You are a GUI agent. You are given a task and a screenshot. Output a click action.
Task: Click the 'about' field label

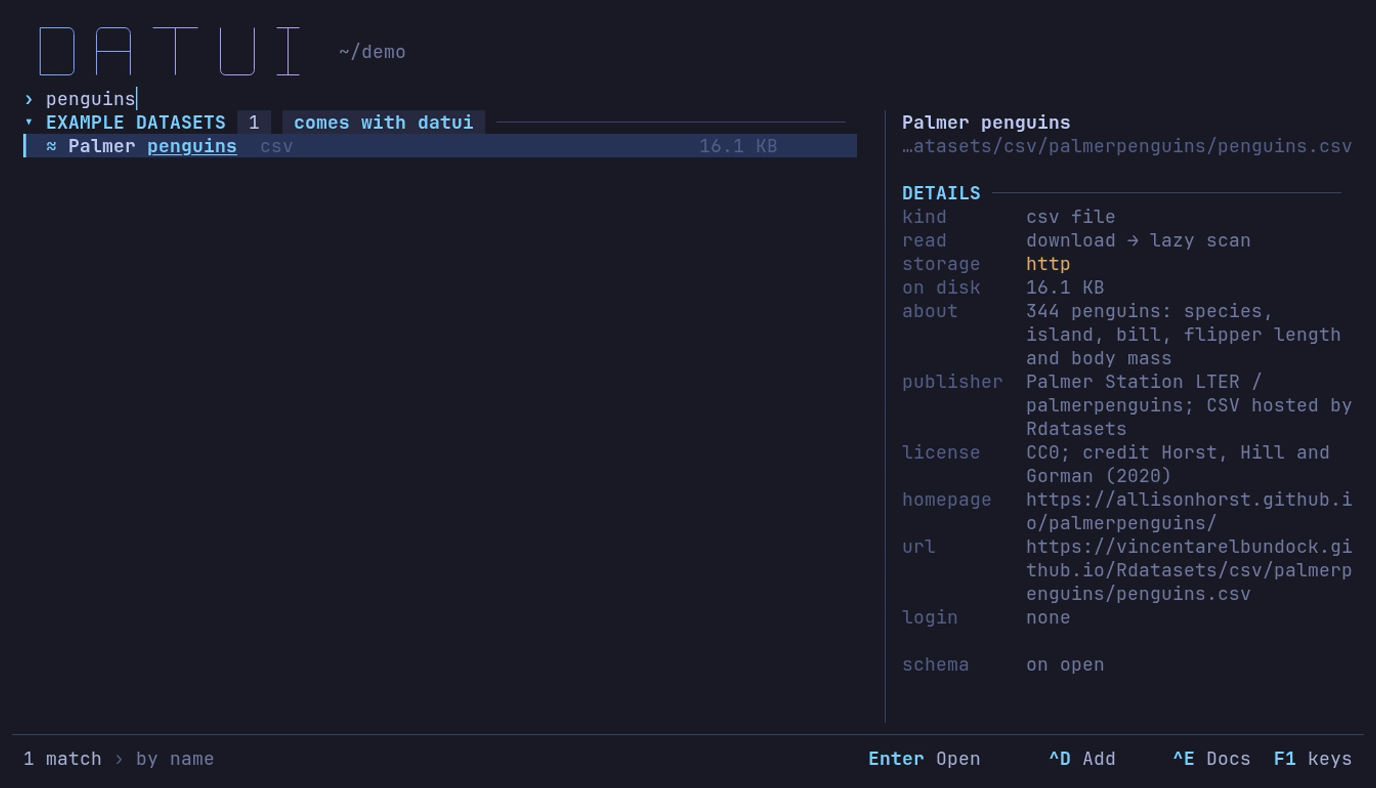tap(930, 311)
